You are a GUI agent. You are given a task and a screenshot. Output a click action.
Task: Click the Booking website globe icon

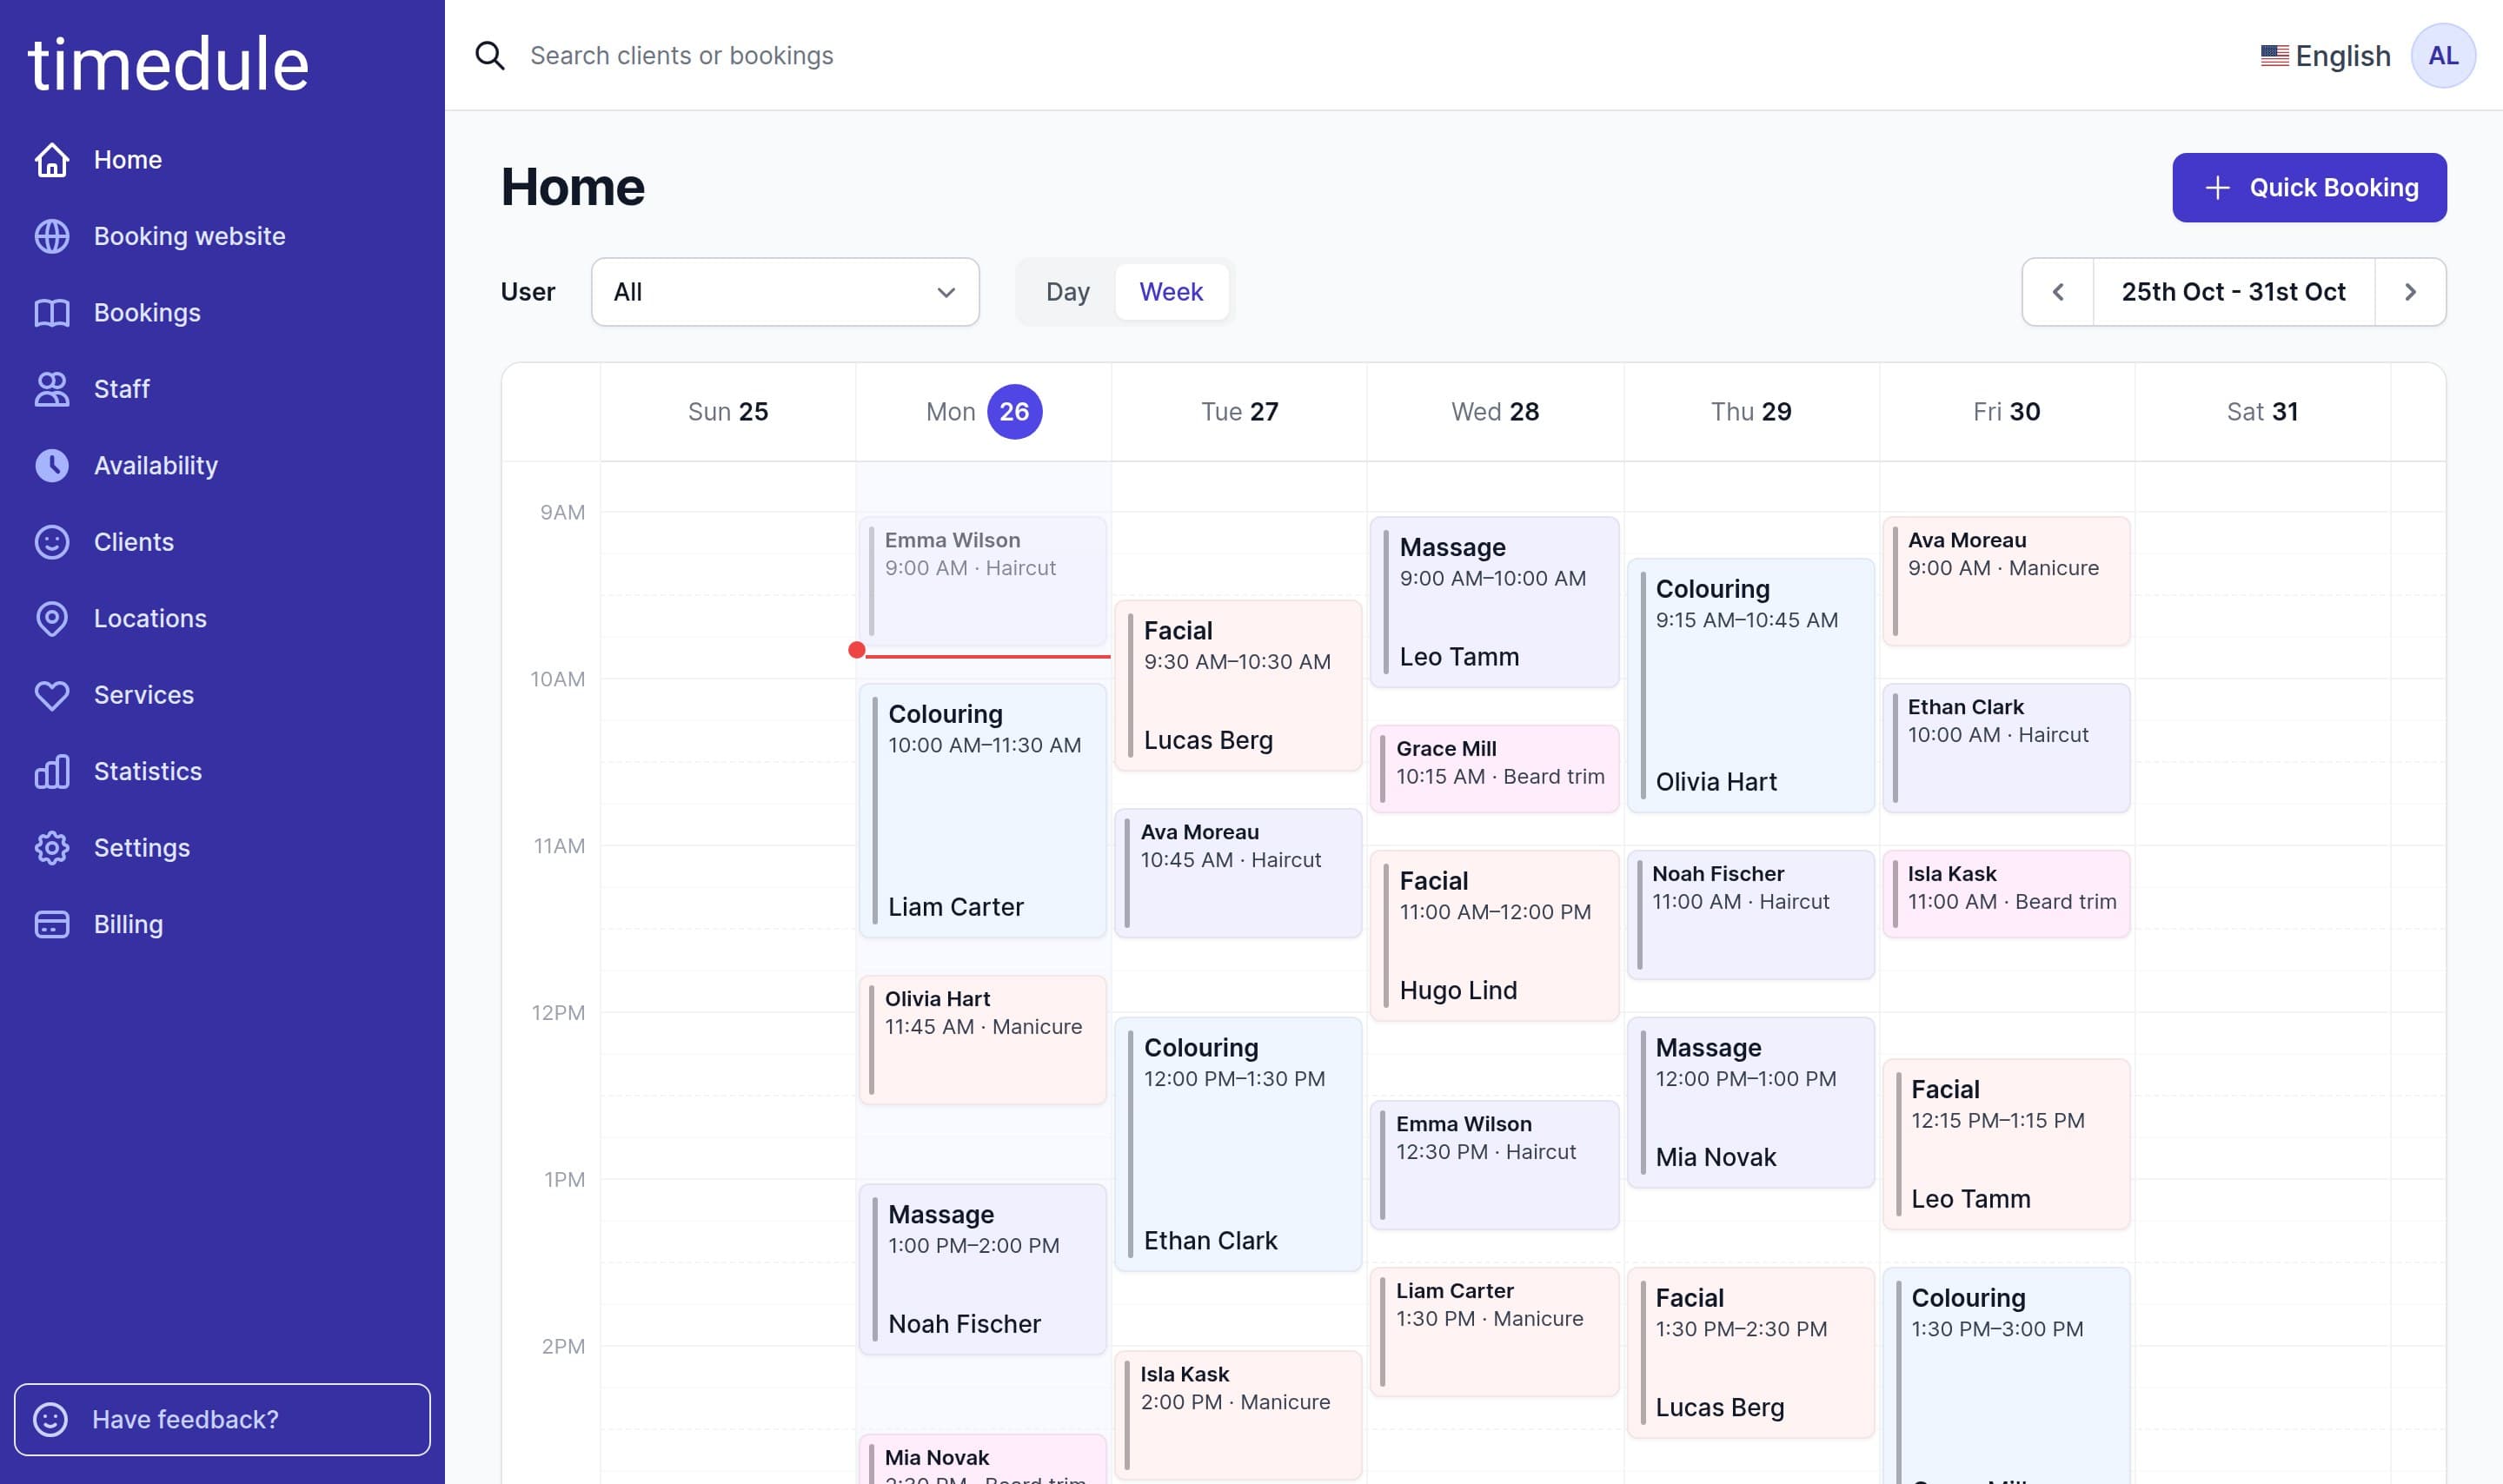(x=52, y=236)
